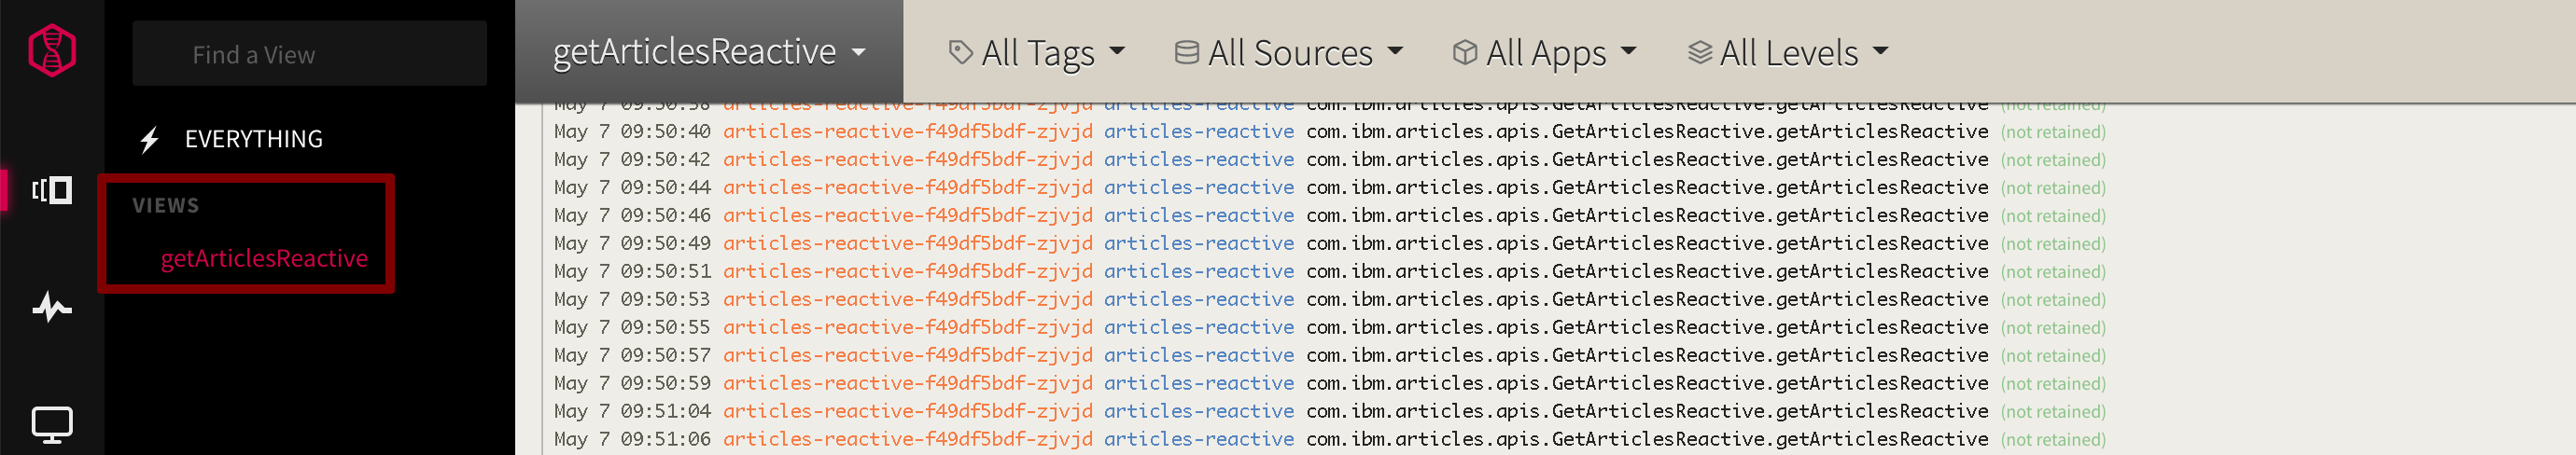
Task: Click host name in the 09:50:55 log line
Action: tap(908, 328)
